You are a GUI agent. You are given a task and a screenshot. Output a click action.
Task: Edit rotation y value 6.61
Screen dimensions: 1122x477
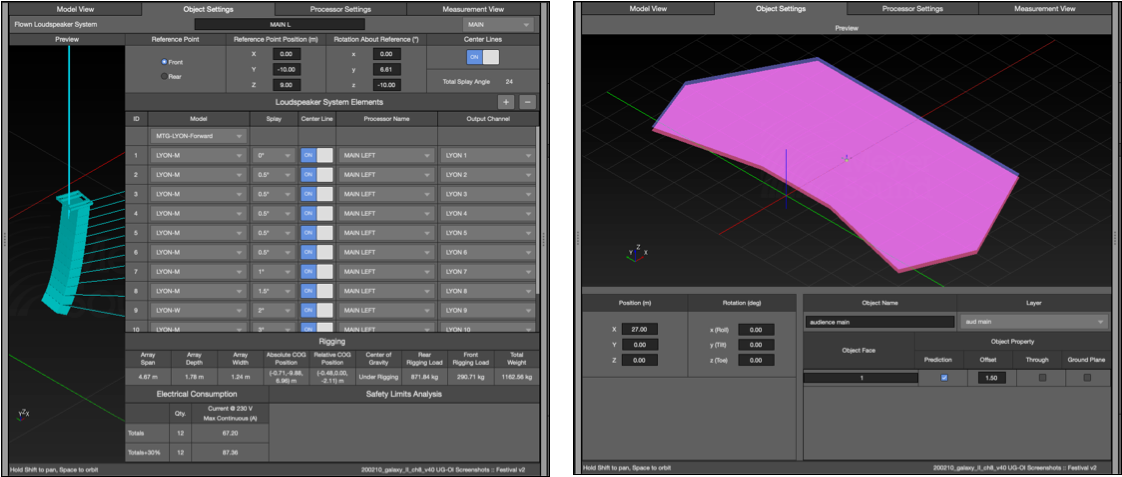pos(386,69)
